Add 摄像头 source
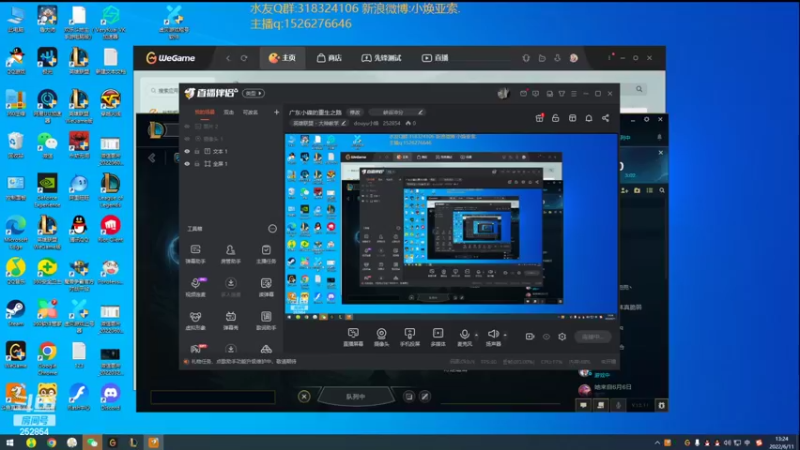The width and height of the screenshot is (800, 450). pos(381,337)
